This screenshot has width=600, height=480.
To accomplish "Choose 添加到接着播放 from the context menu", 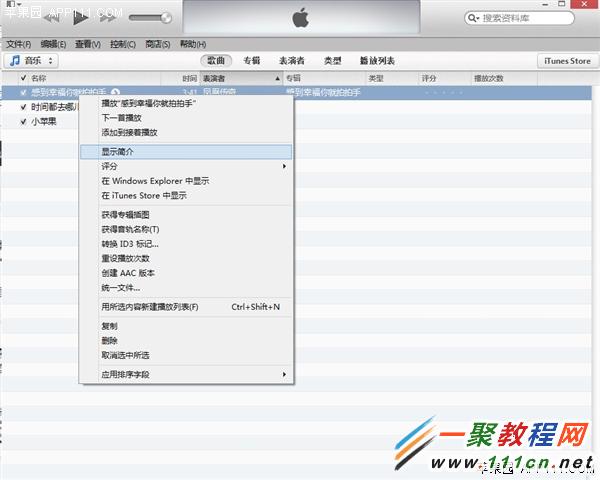I will [186, 132].
